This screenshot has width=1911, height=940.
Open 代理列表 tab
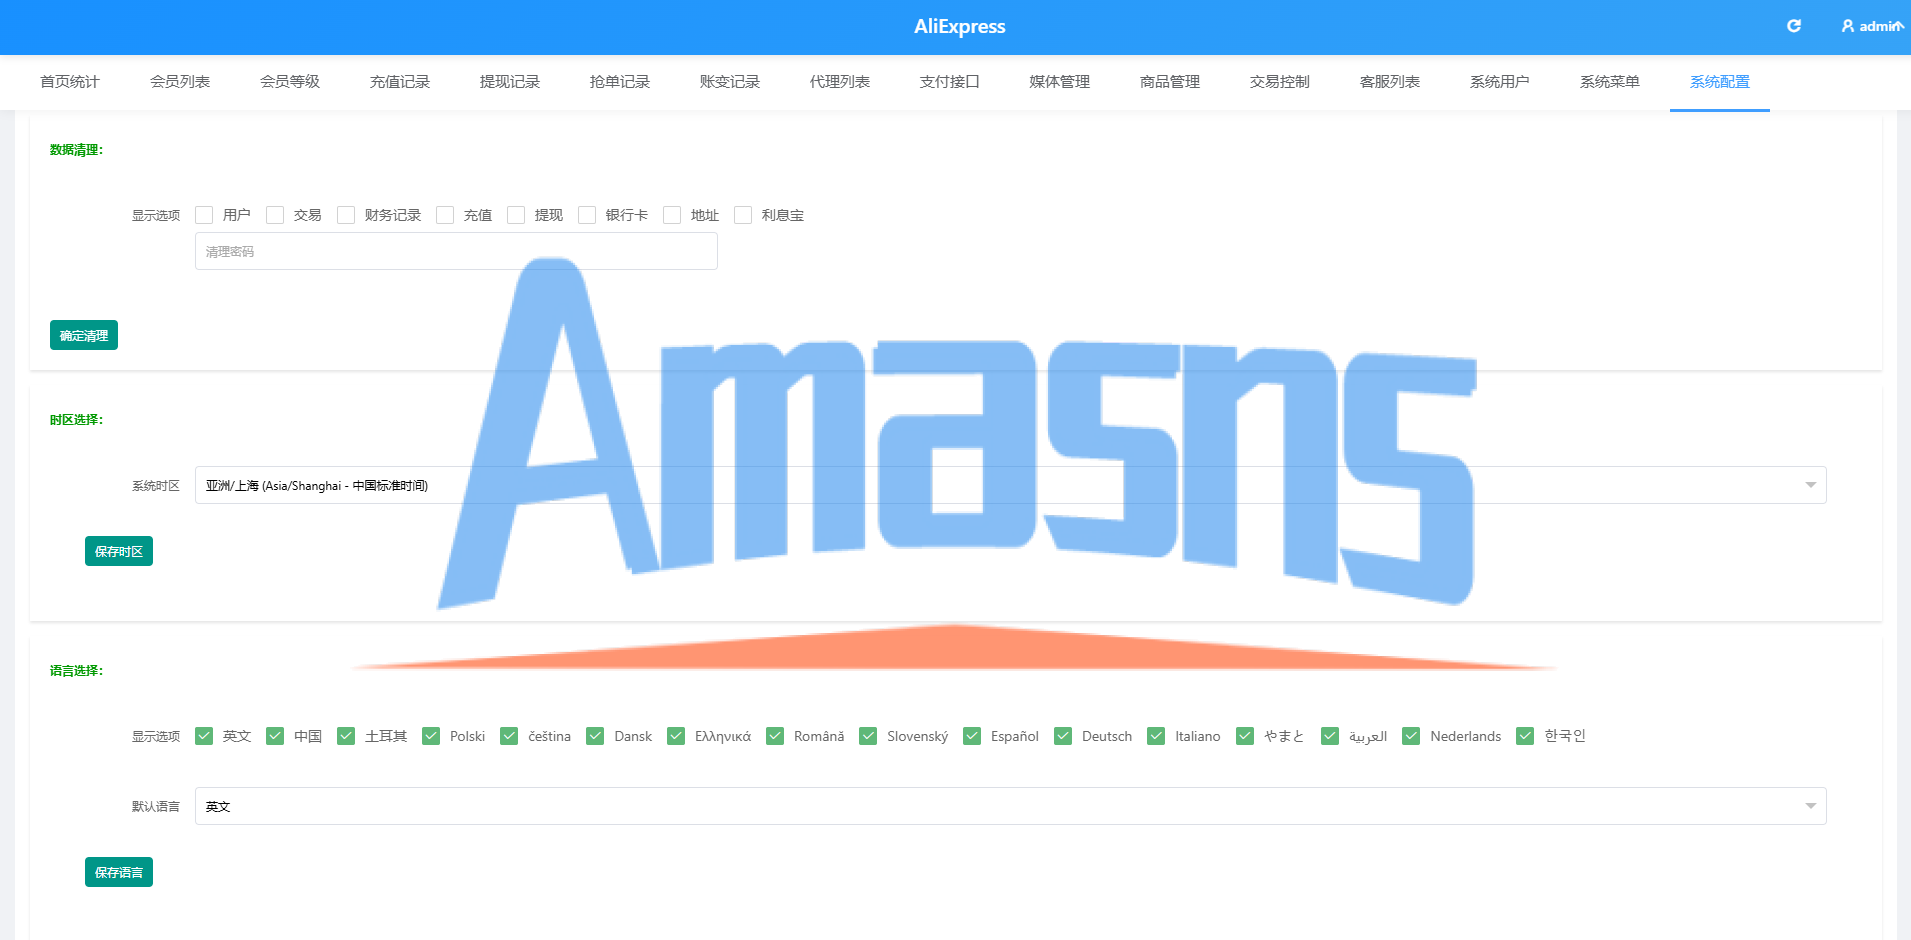point(840,82)
